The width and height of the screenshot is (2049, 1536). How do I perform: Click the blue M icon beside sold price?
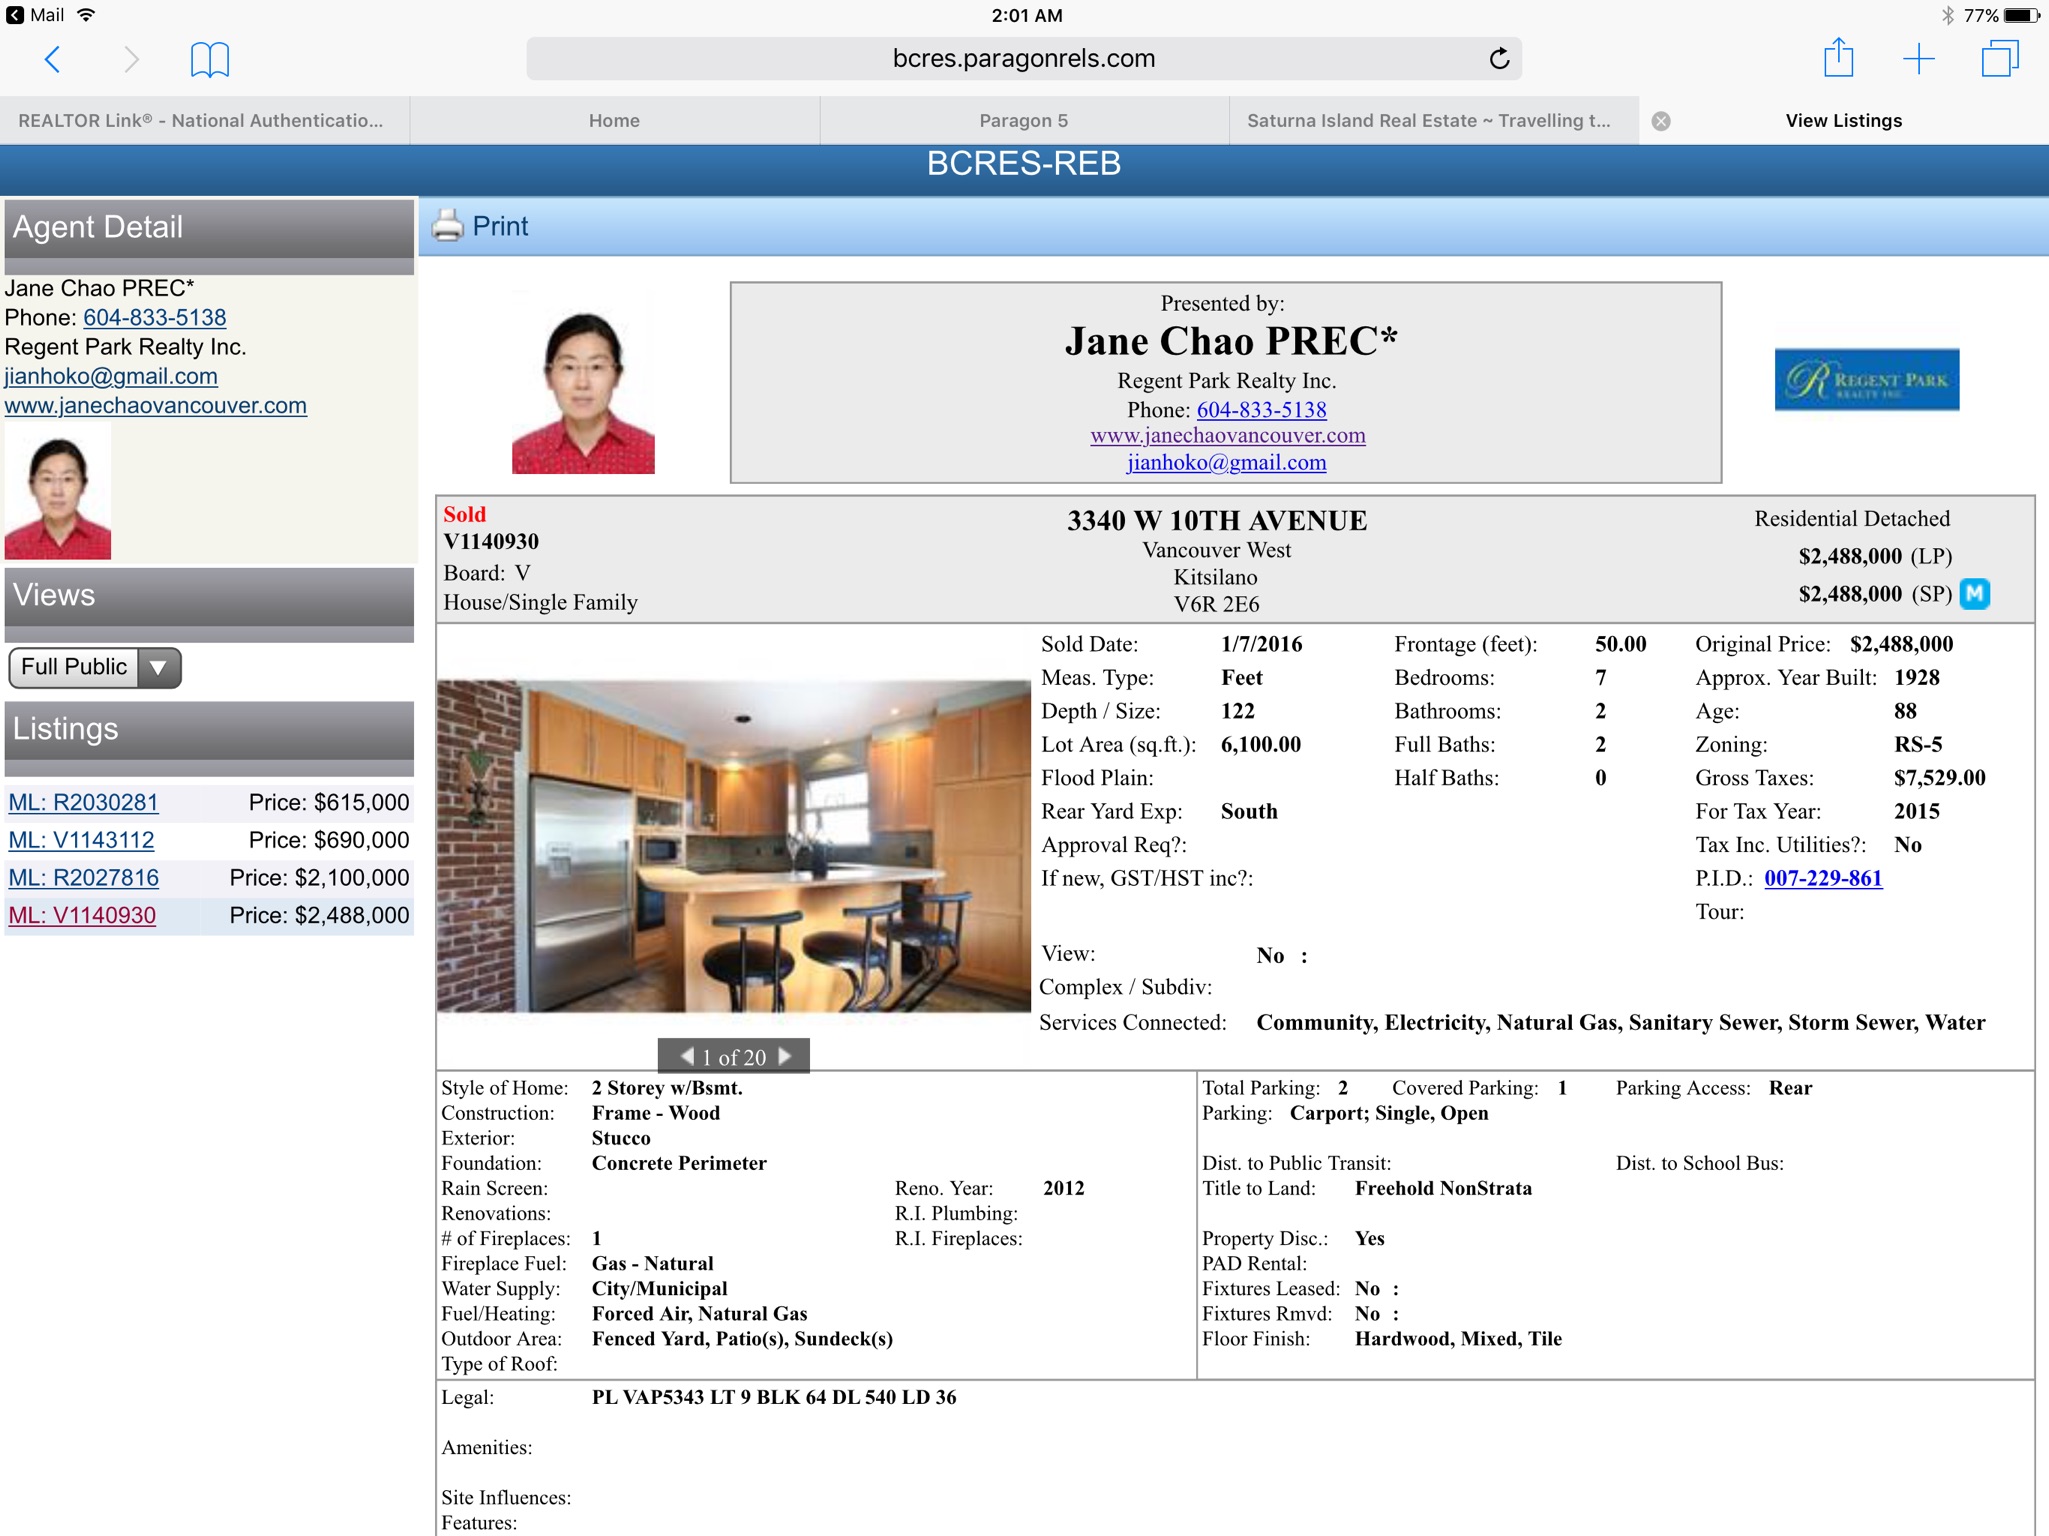(1974, 594)
